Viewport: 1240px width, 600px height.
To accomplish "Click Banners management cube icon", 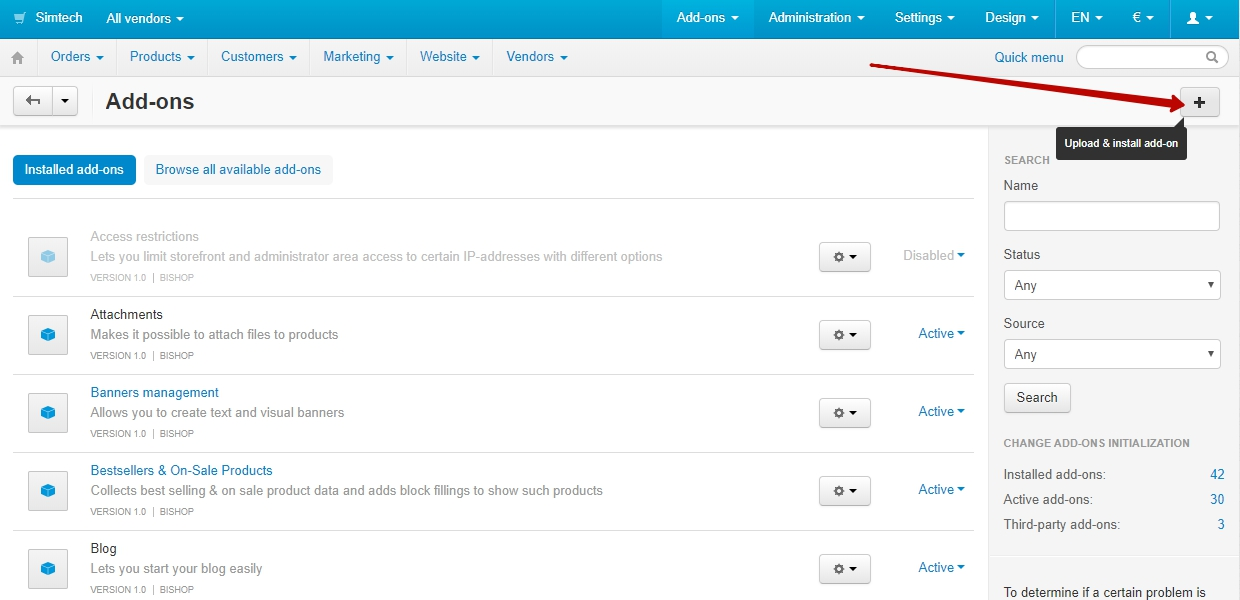I will click(48, 413).
